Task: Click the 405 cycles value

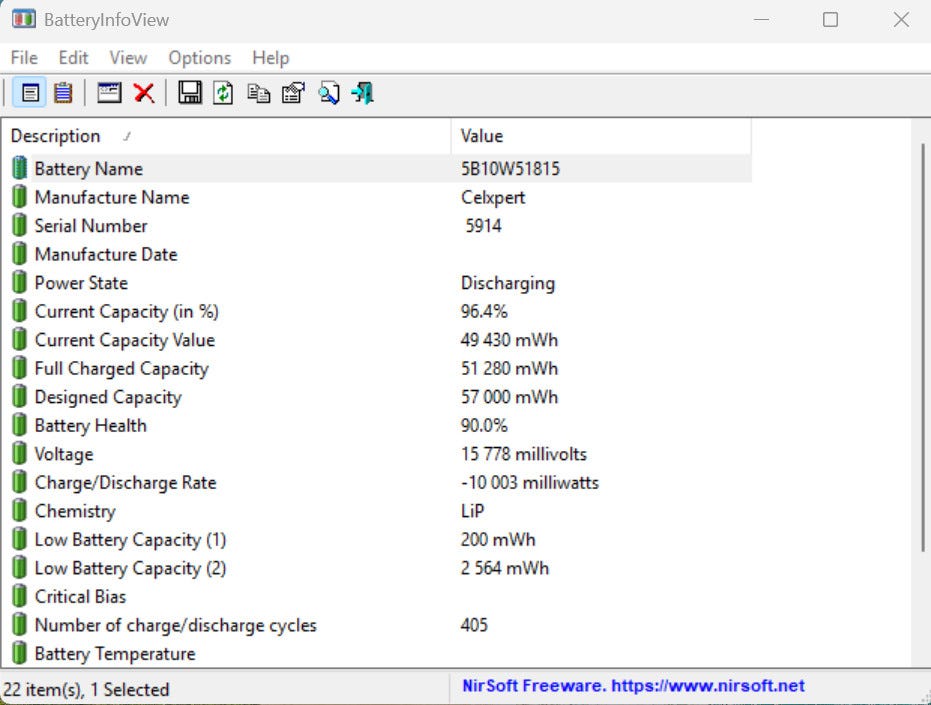Action: pyautogui.click(x=474, y=625)
